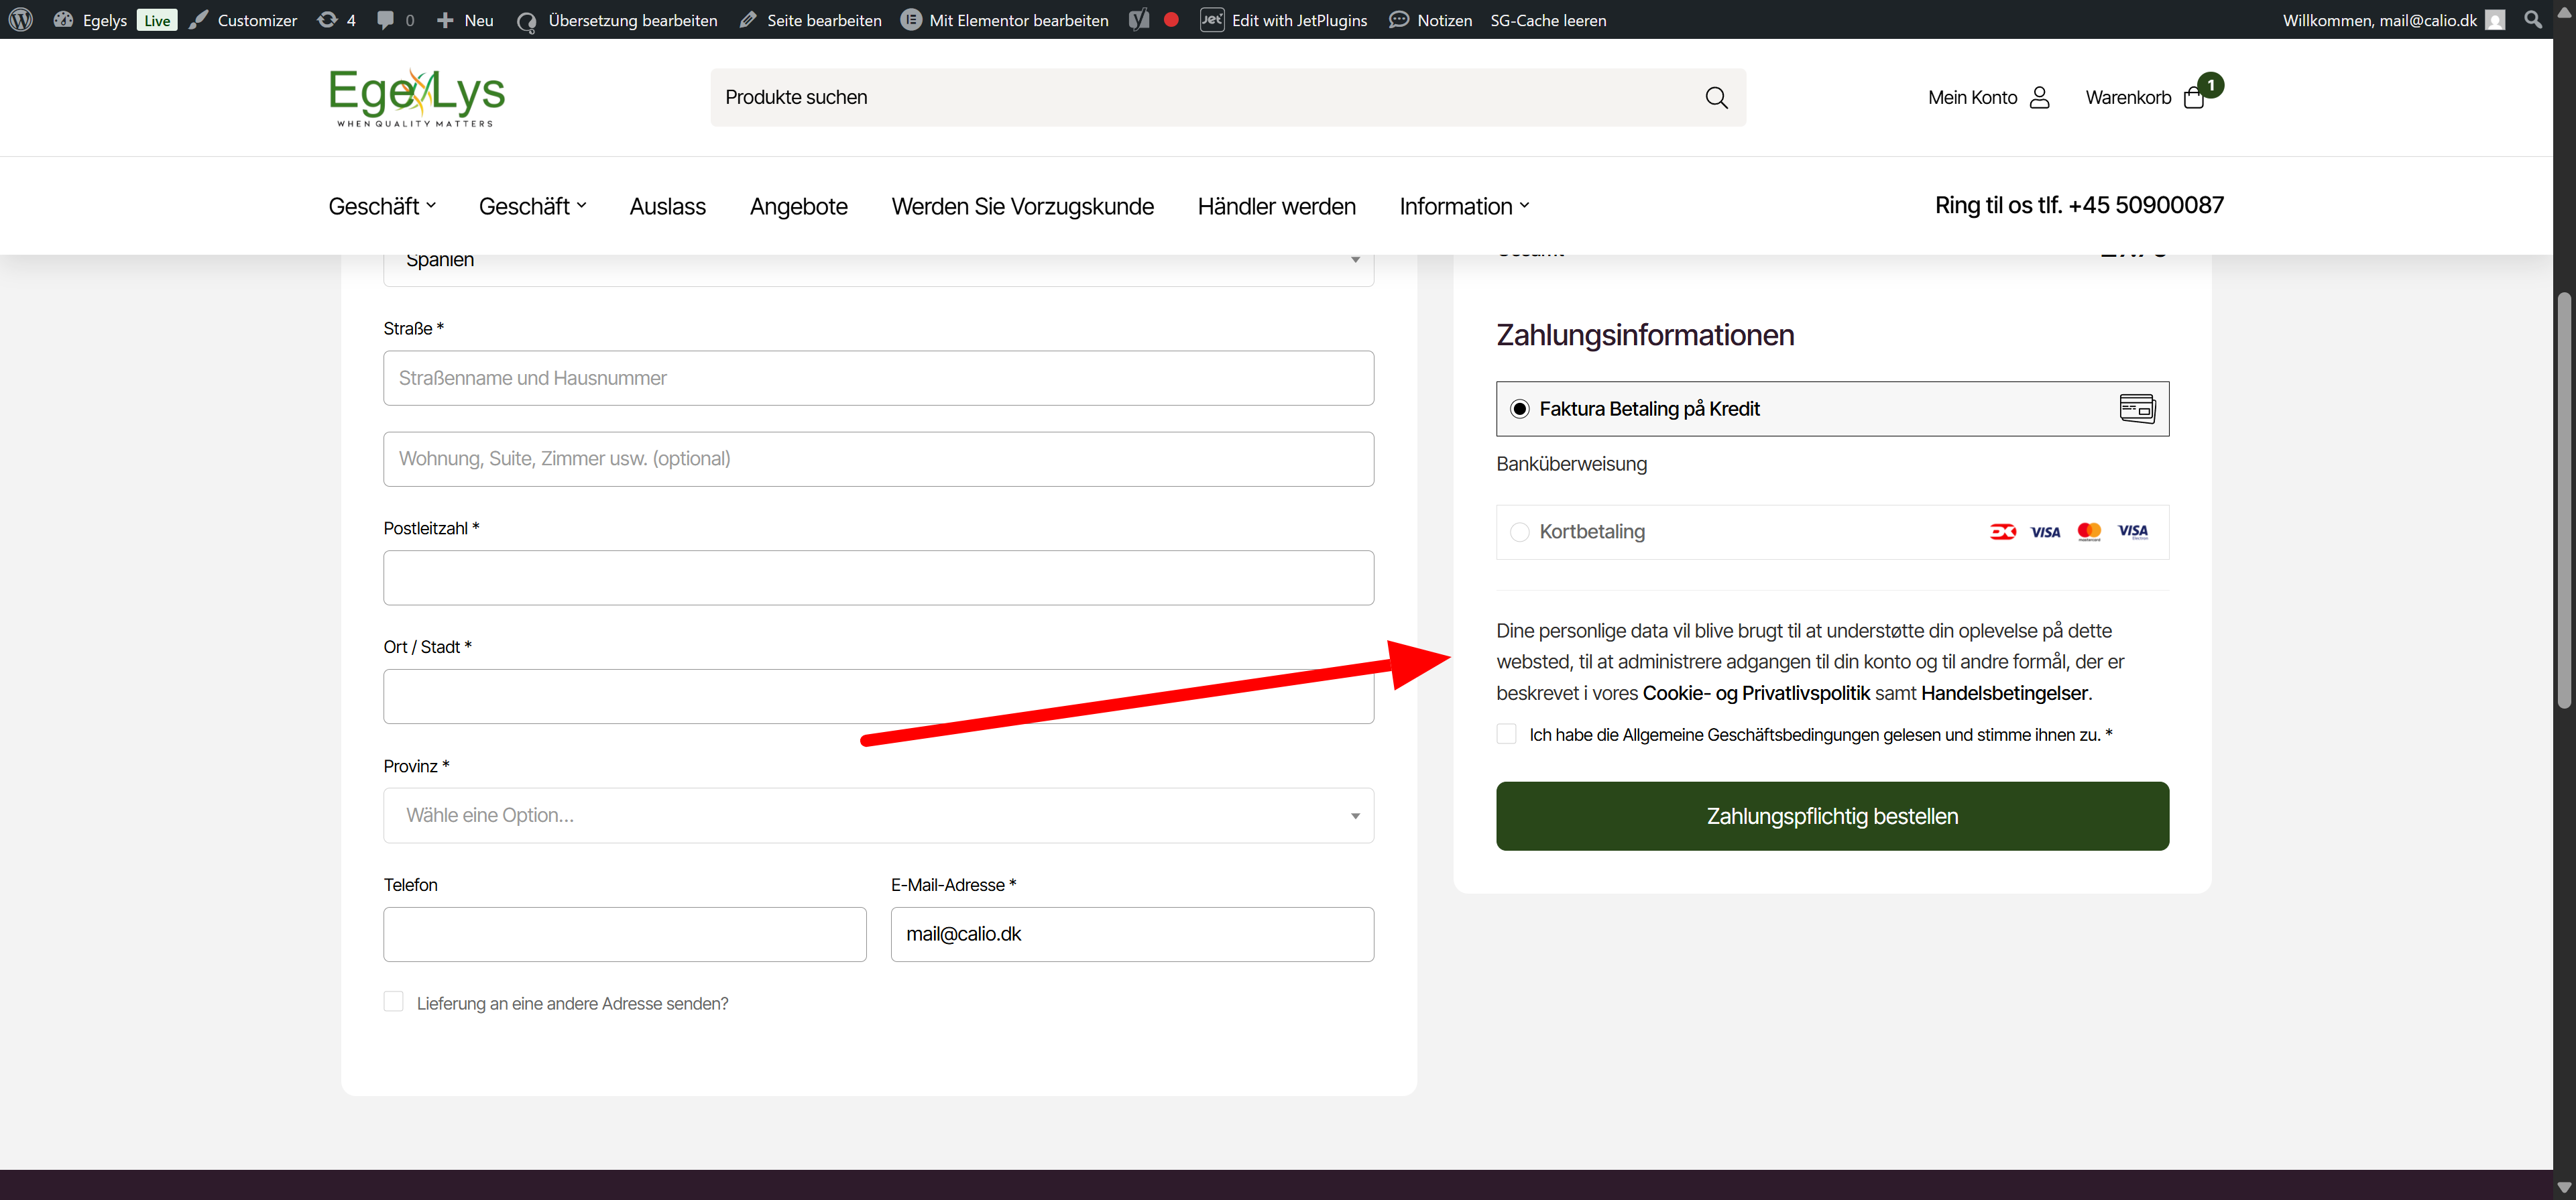Click the updates refresh icon showing 4

tap(327, 20)
